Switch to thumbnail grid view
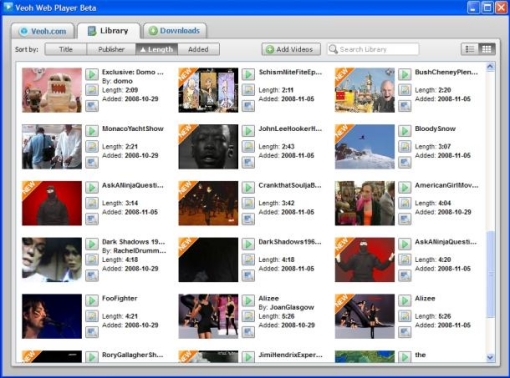510x378 pixels. pyautogui.click(x=487, y=49)
